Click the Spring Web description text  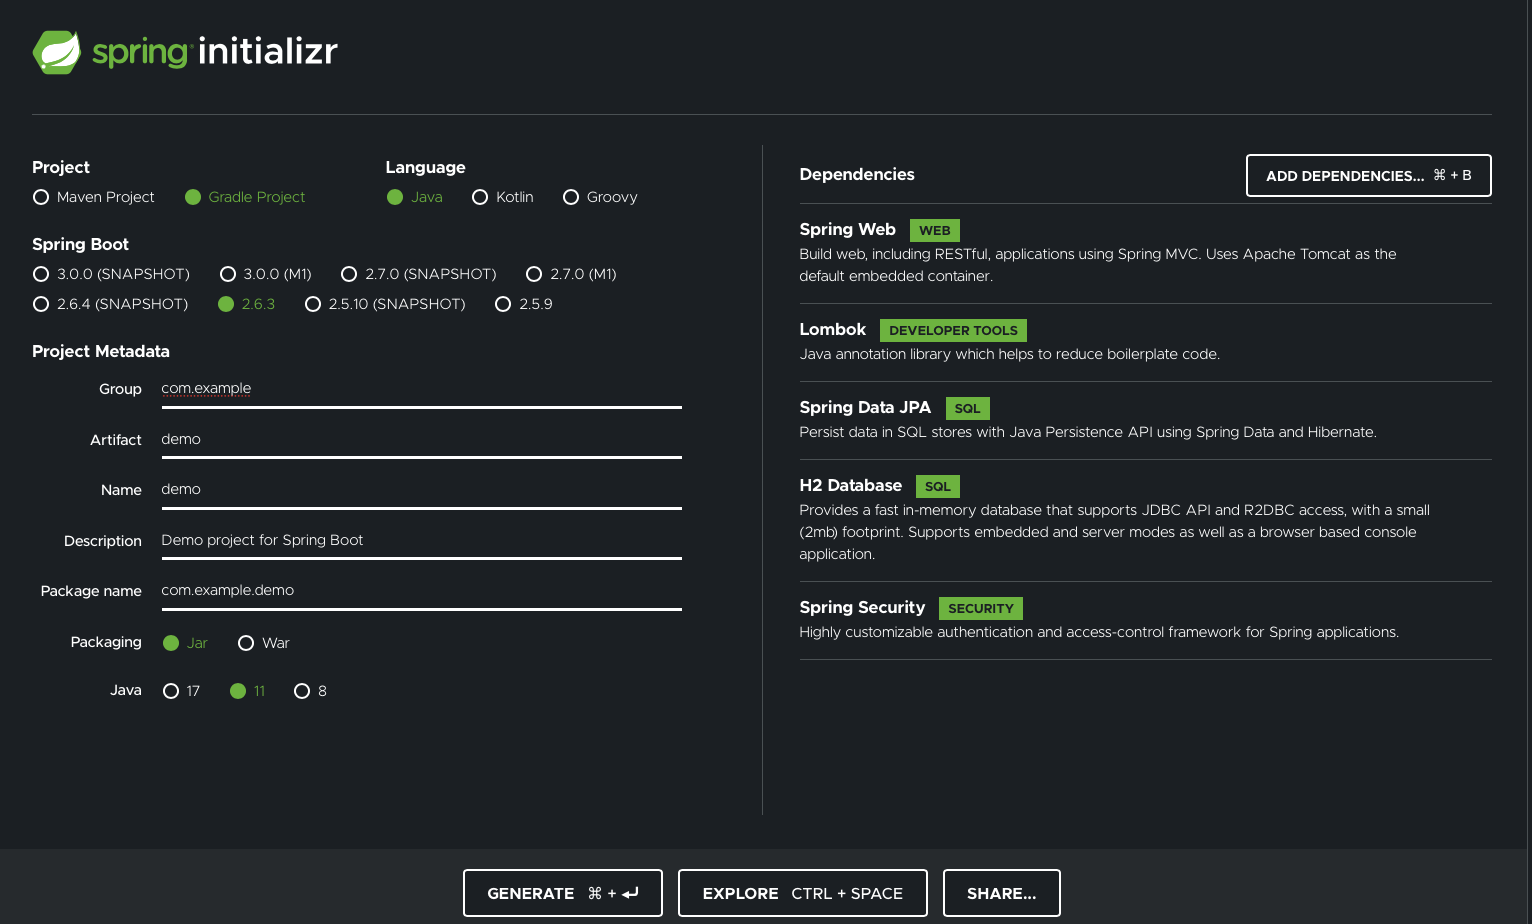[1098, 265]
